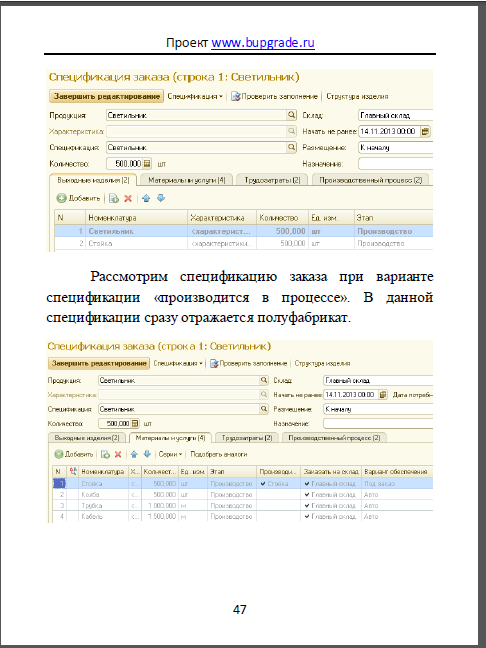Image resolution: width=486 pixels, height=648 pixels.
Task: Click Кабель cell in materials table
Action: click(x=103, y=517)
